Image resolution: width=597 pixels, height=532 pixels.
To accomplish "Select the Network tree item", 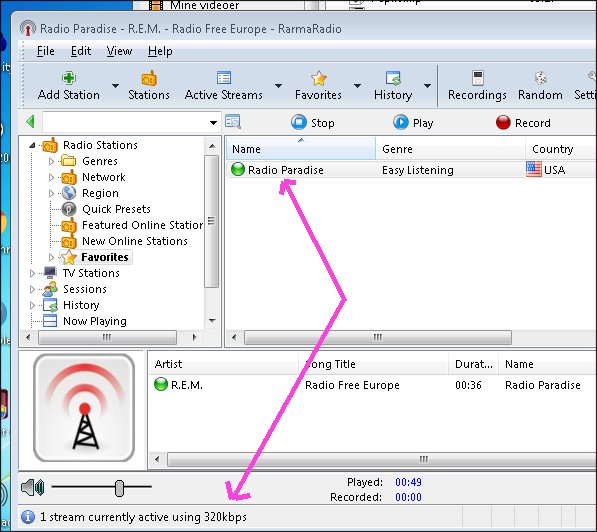I will (104, 177).
